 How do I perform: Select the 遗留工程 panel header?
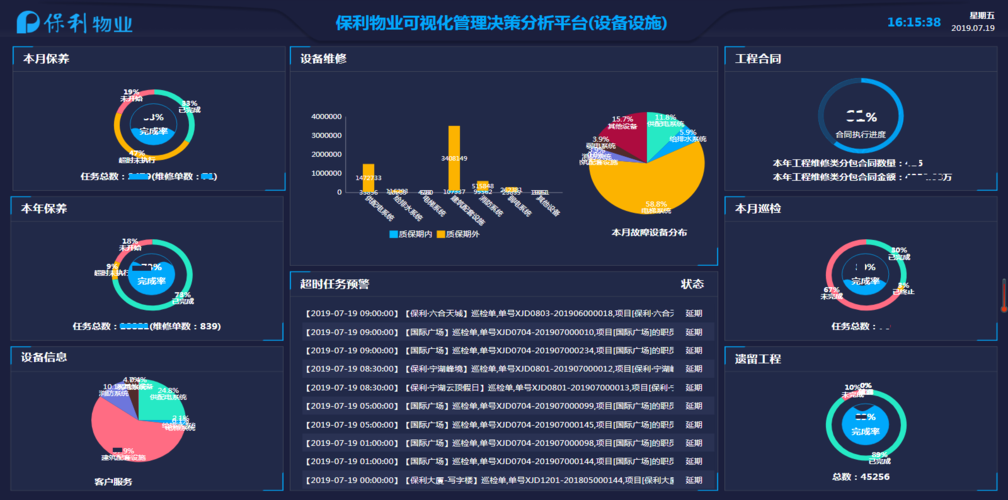(x=758, y=359)
